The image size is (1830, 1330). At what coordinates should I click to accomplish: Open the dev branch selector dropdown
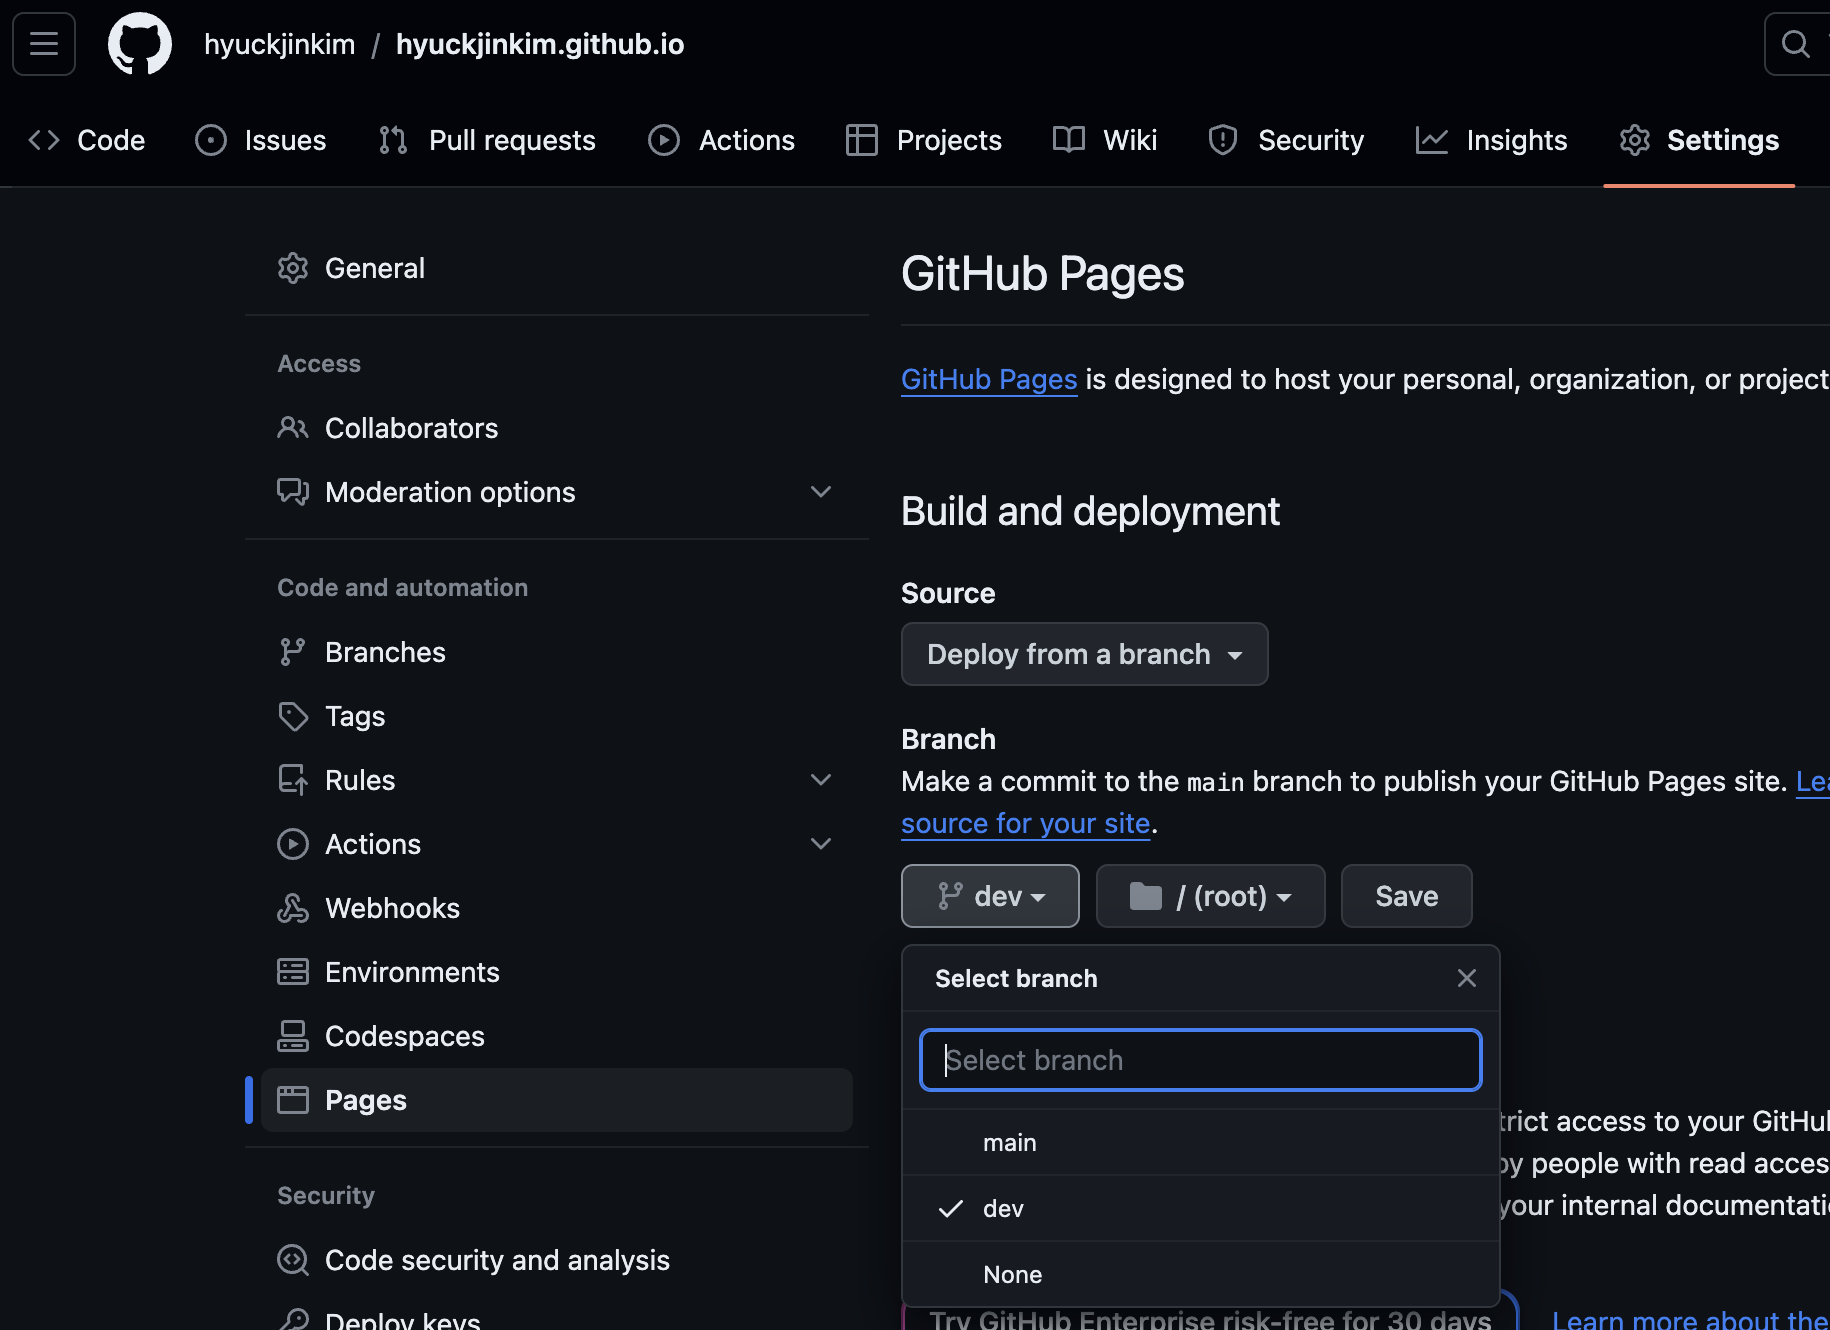click(990, 896)
